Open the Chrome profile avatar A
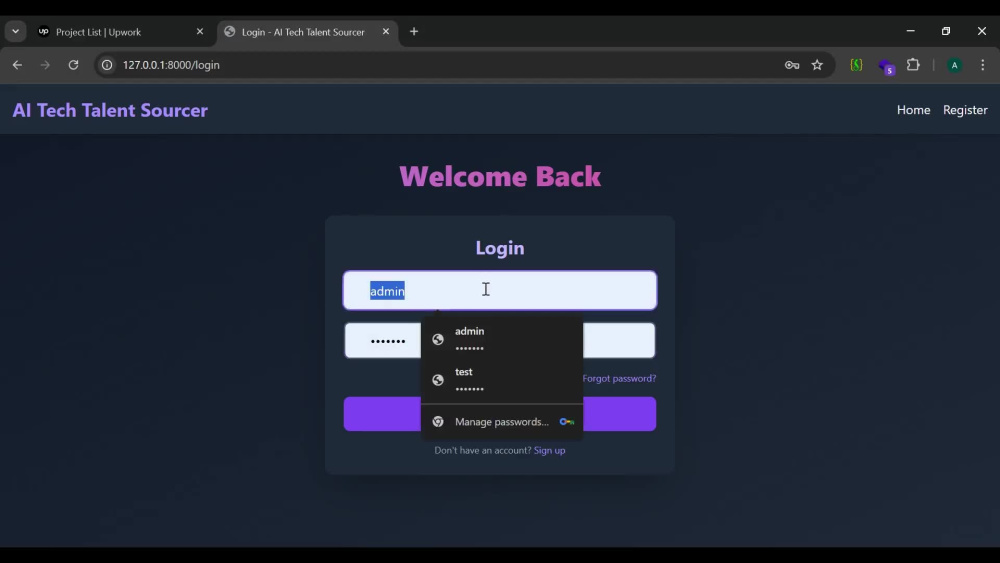Image resolution: width=1000 pixels, height=563 pixels. (x=955, y=65)
